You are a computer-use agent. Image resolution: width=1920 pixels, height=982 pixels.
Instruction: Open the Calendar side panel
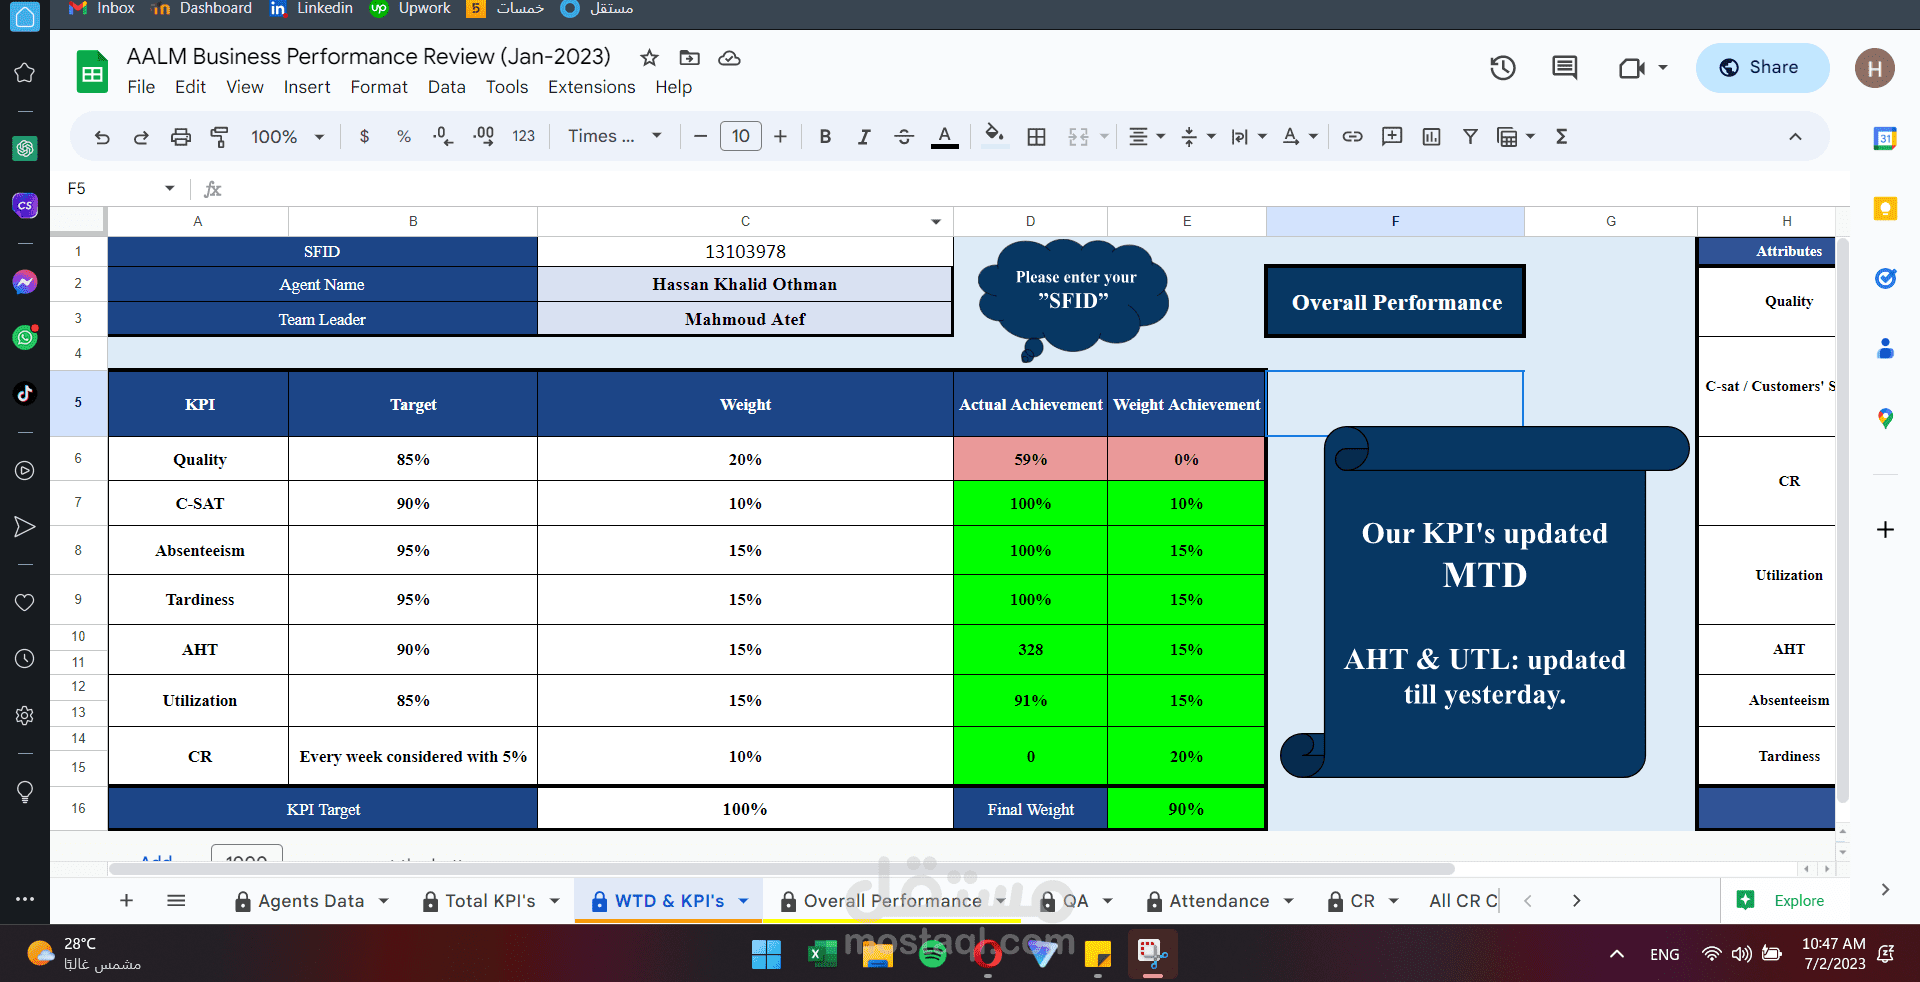click(x=1885, y=139)
